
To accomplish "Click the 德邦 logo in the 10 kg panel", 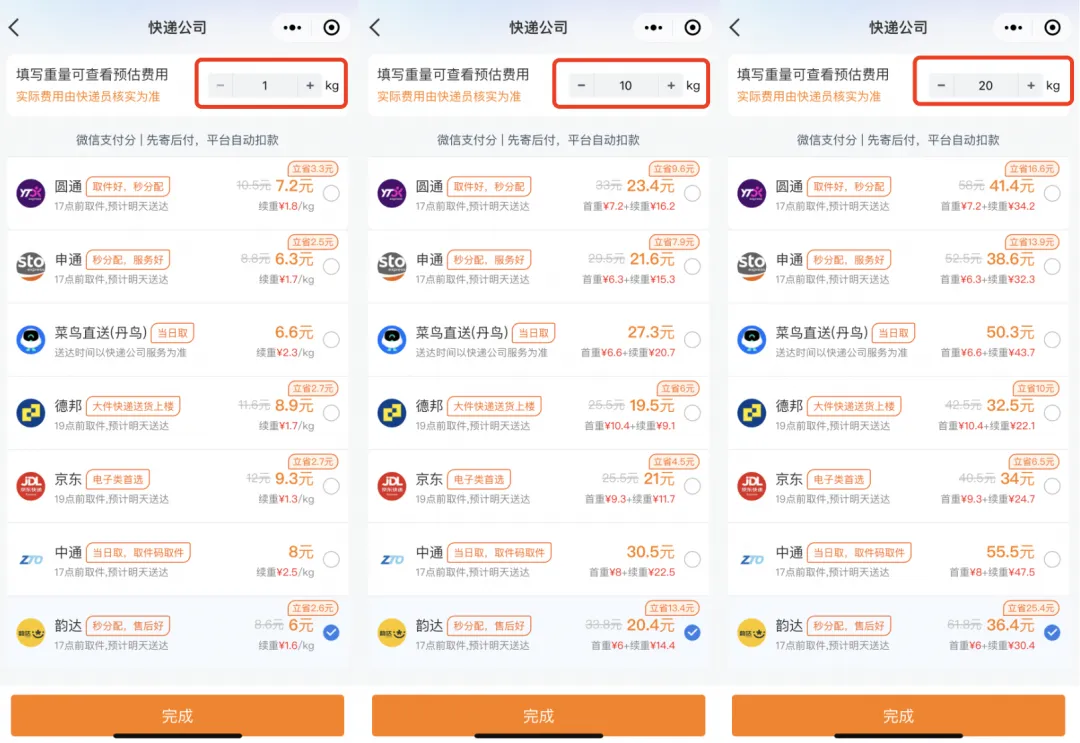I will 391,413.
